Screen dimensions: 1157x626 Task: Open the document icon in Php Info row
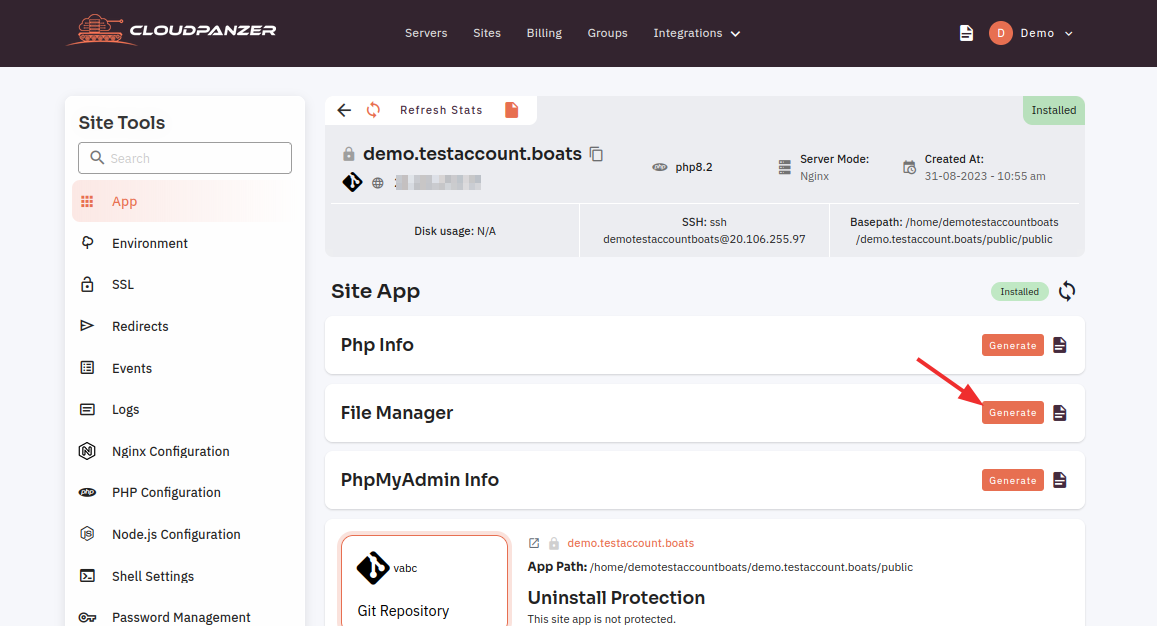pos(1060,345)
